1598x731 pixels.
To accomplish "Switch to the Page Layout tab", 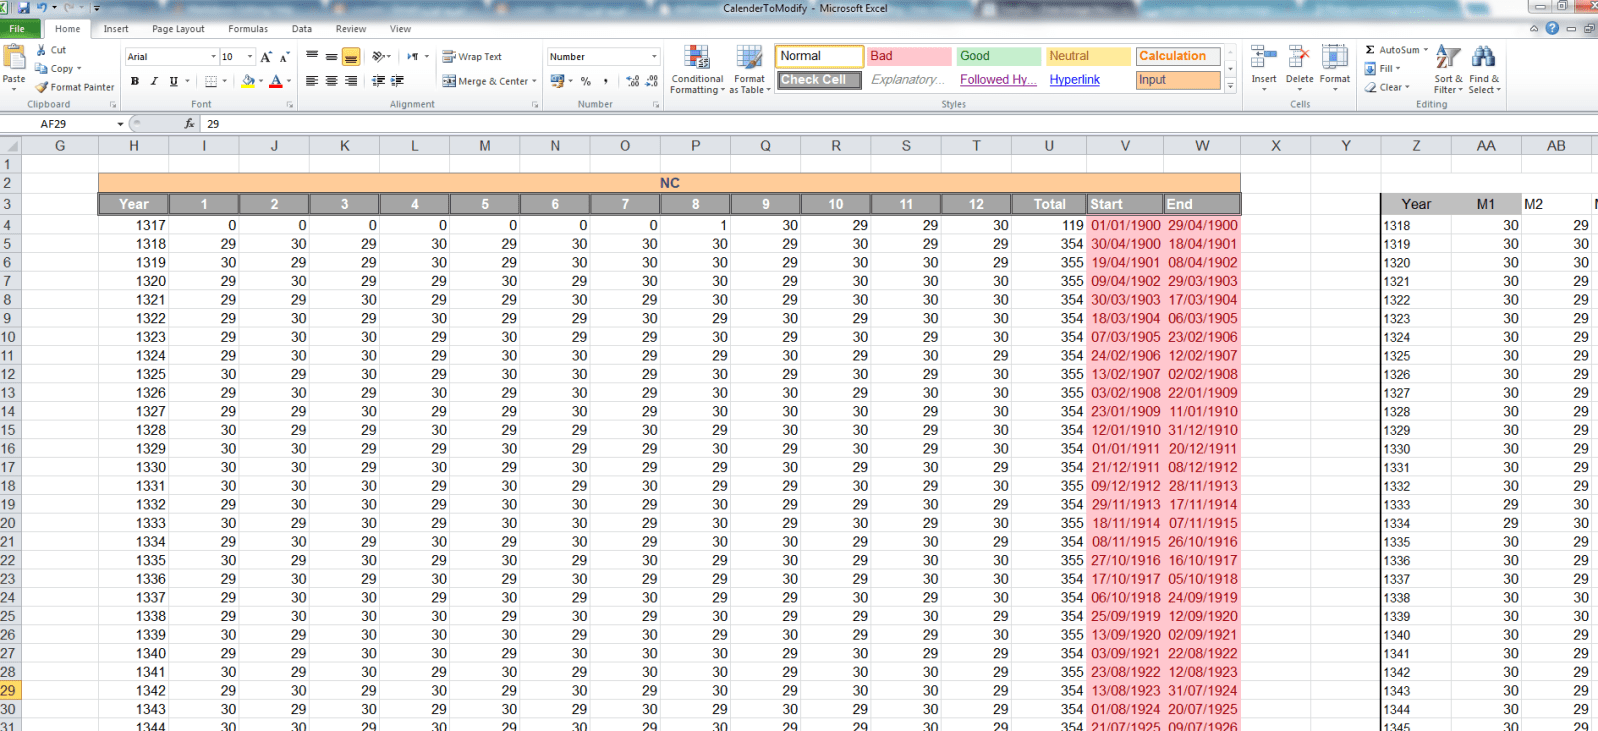I will click(178, 29).
